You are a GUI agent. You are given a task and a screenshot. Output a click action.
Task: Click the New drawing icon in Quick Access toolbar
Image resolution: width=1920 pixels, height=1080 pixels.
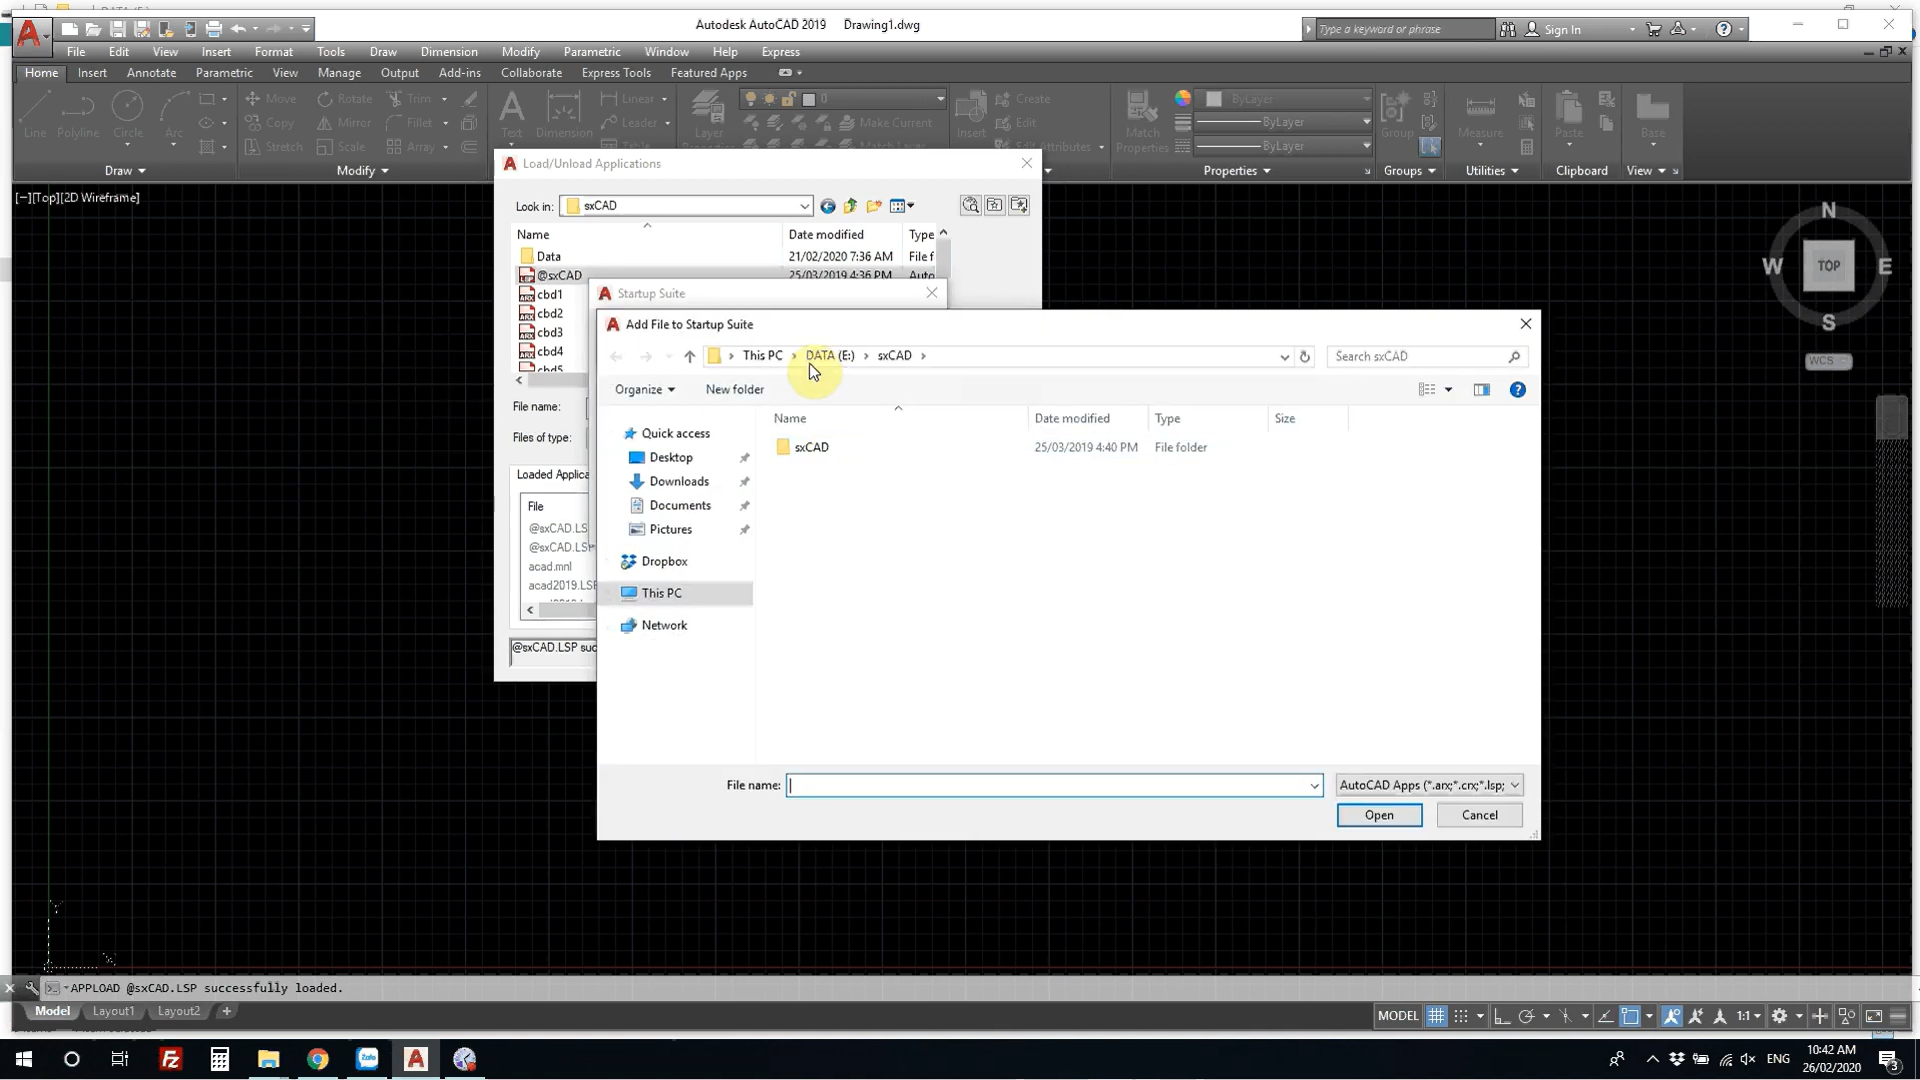[69, 29]
